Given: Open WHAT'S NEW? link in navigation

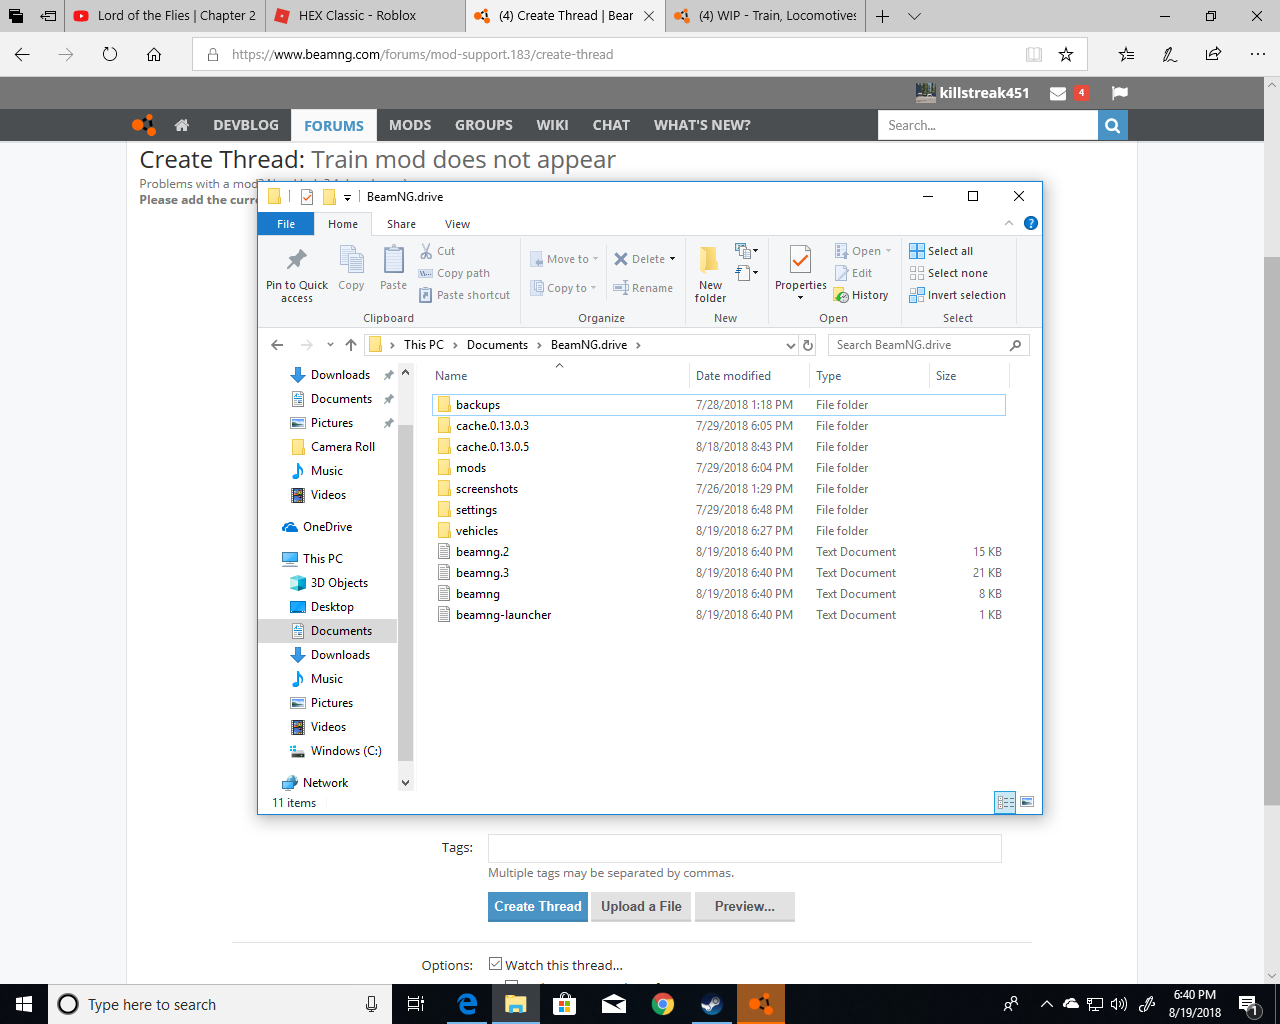Looking at the screenshot, I should pyautogui.click(x=702, y=125).
